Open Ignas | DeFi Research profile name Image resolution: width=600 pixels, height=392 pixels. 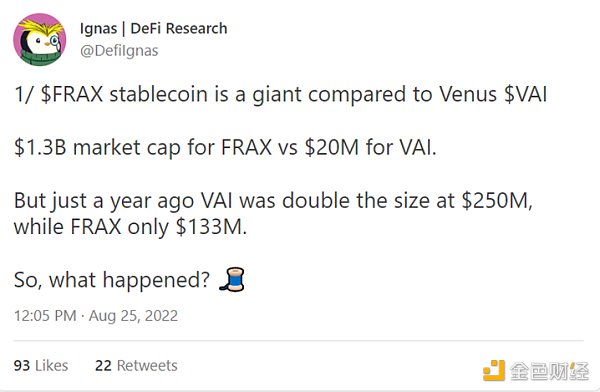tap(153, 28)
